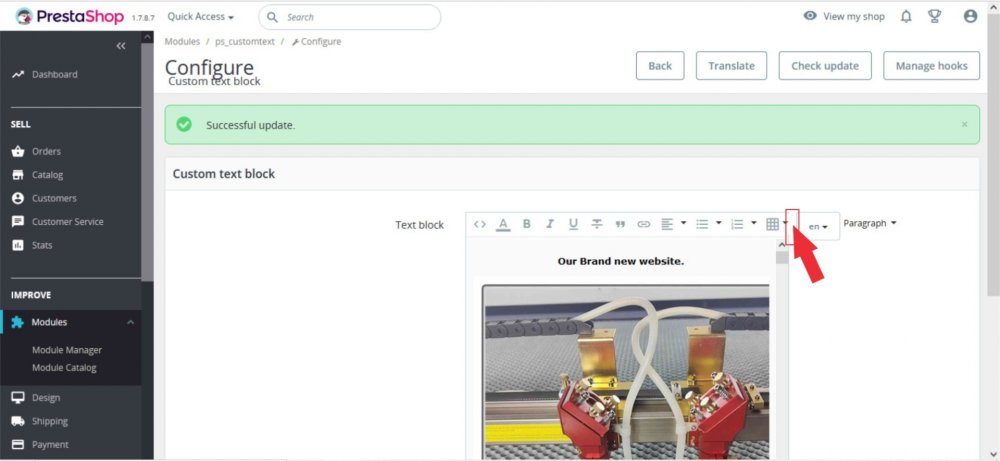
Task: Collapse the sidebar with double-chevron icon
Action: coord(121,46)
